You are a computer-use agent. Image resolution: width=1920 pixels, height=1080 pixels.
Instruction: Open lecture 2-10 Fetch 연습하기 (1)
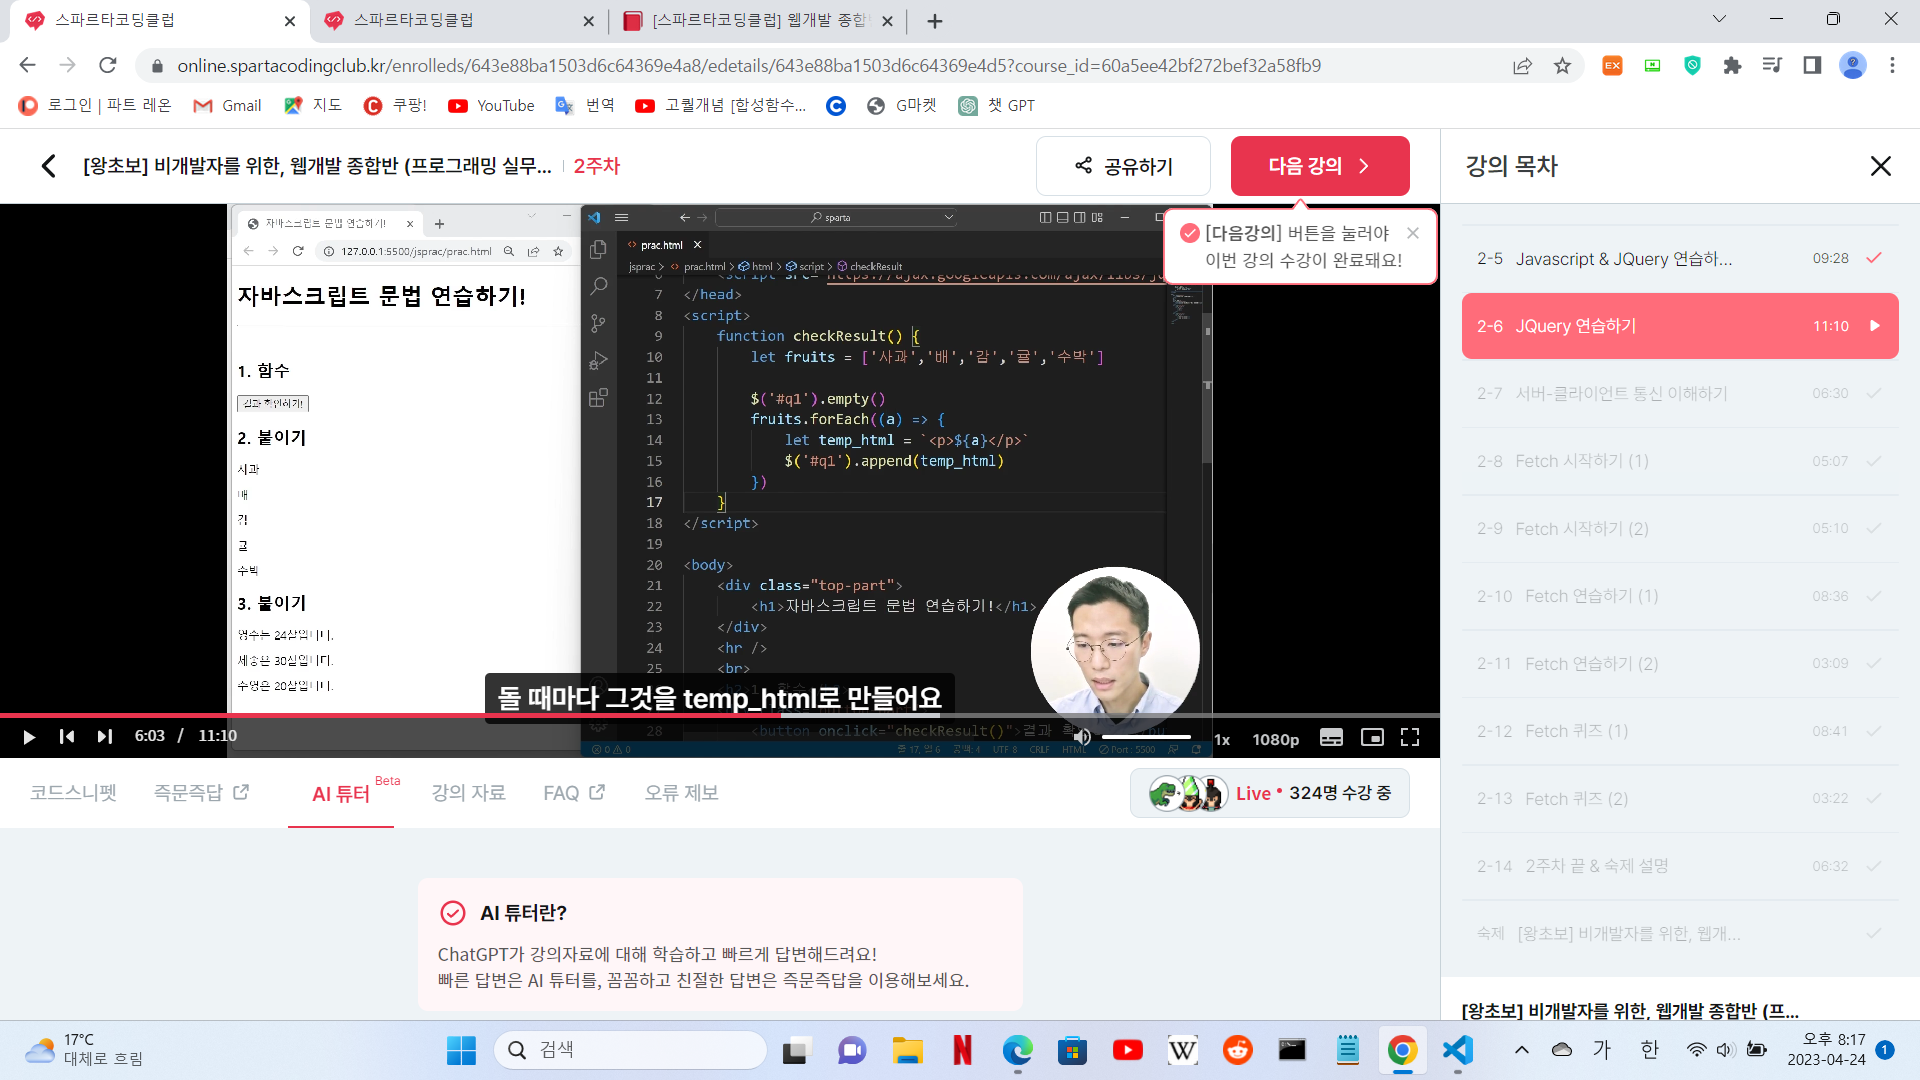1680,596
